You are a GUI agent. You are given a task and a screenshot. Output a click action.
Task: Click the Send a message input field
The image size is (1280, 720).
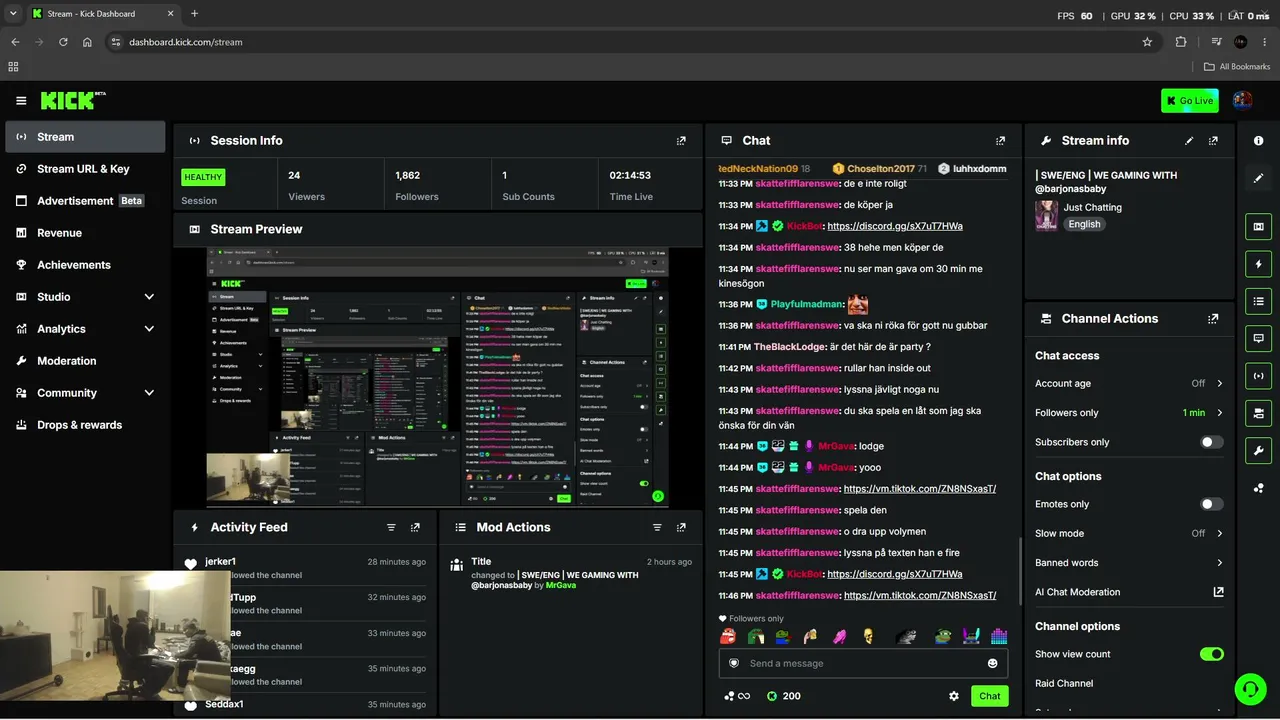coord(864,663)
